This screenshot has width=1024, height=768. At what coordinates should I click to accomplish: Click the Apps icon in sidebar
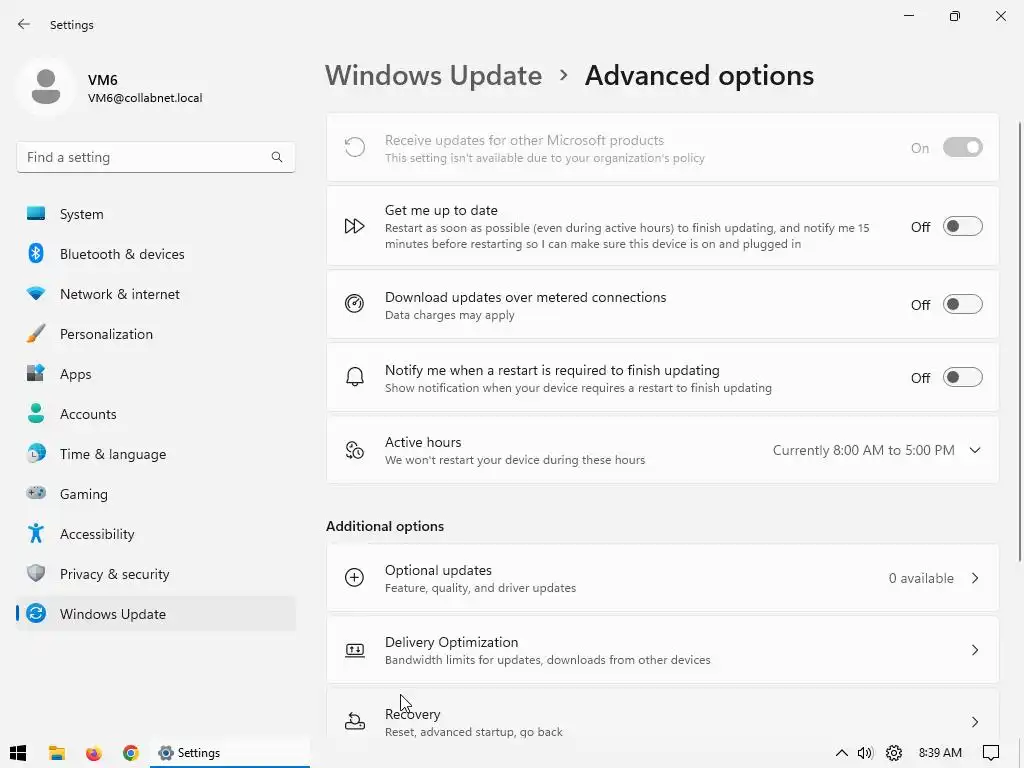click(36, 374)
